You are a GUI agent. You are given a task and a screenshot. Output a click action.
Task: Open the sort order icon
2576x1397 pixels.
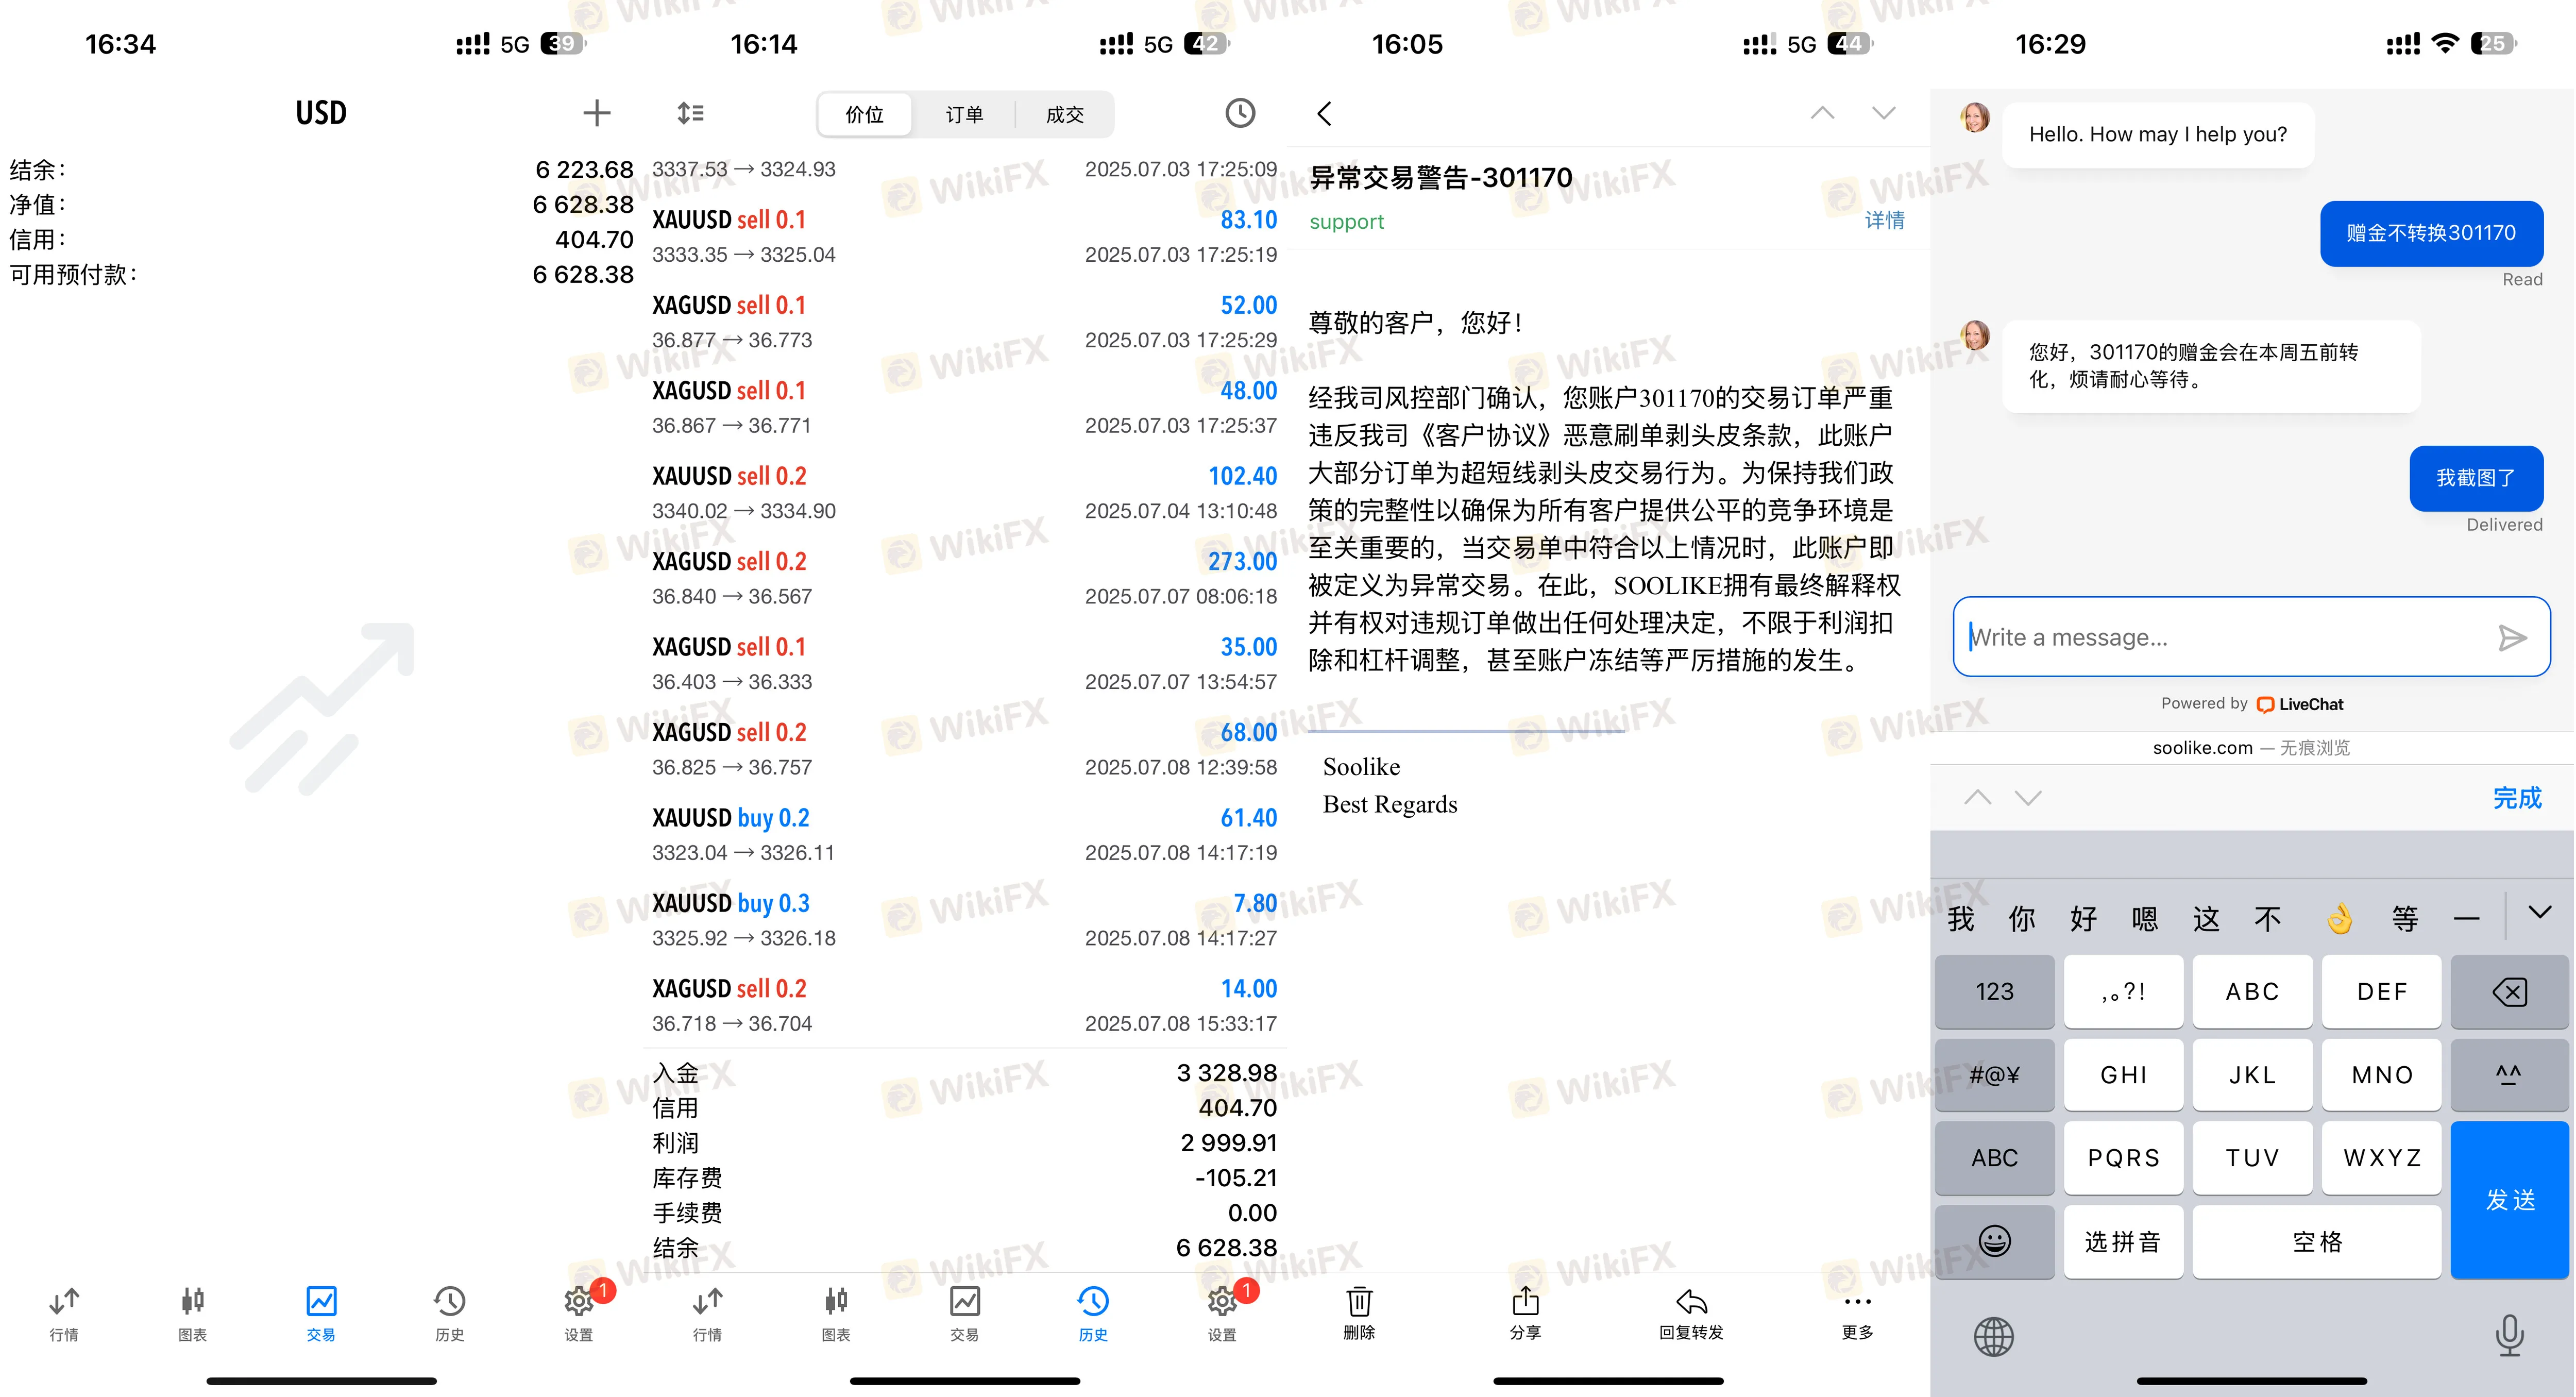click(690, 113)
